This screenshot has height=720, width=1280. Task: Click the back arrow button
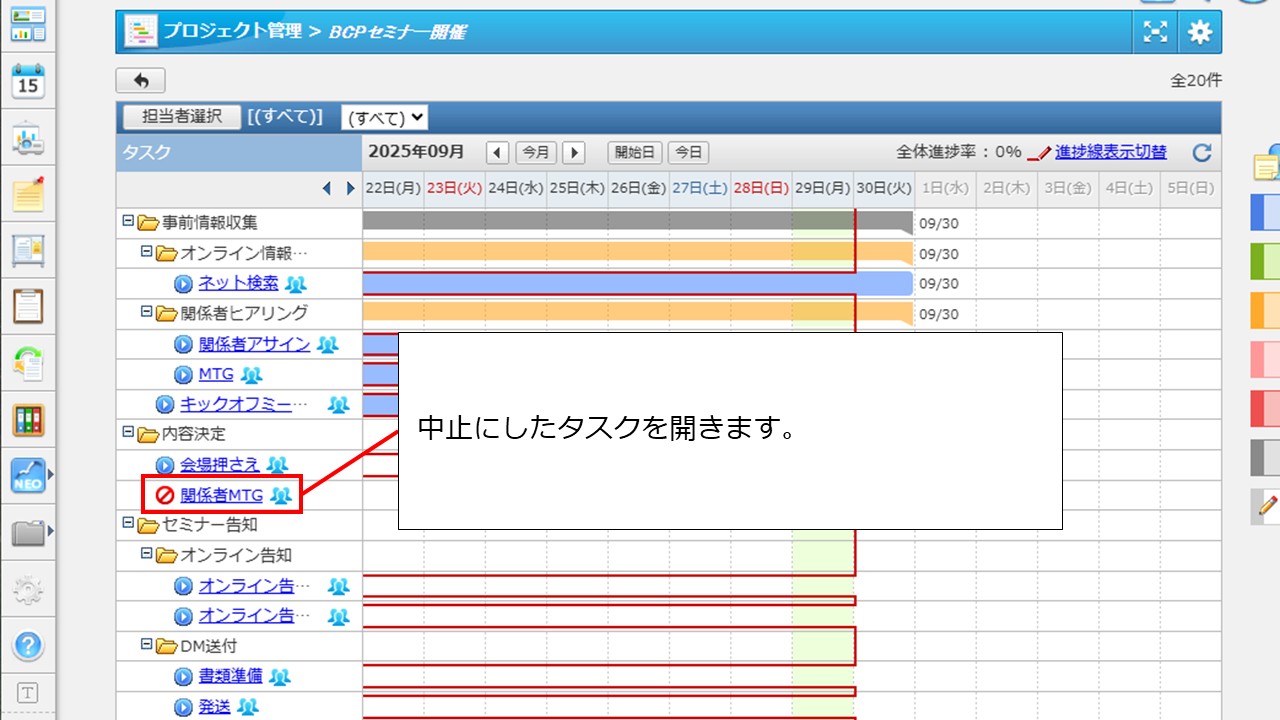coord(140,81)
